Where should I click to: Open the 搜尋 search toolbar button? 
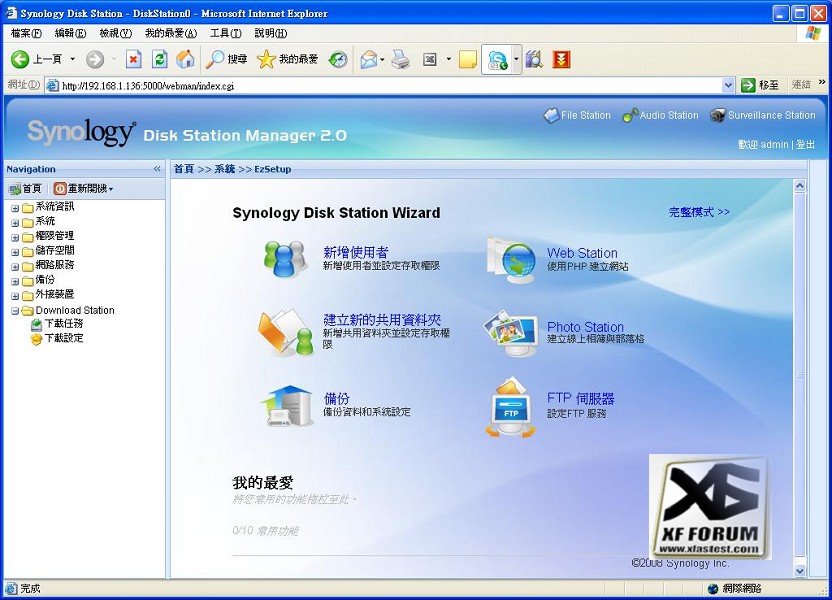click(x=227, y=59)
